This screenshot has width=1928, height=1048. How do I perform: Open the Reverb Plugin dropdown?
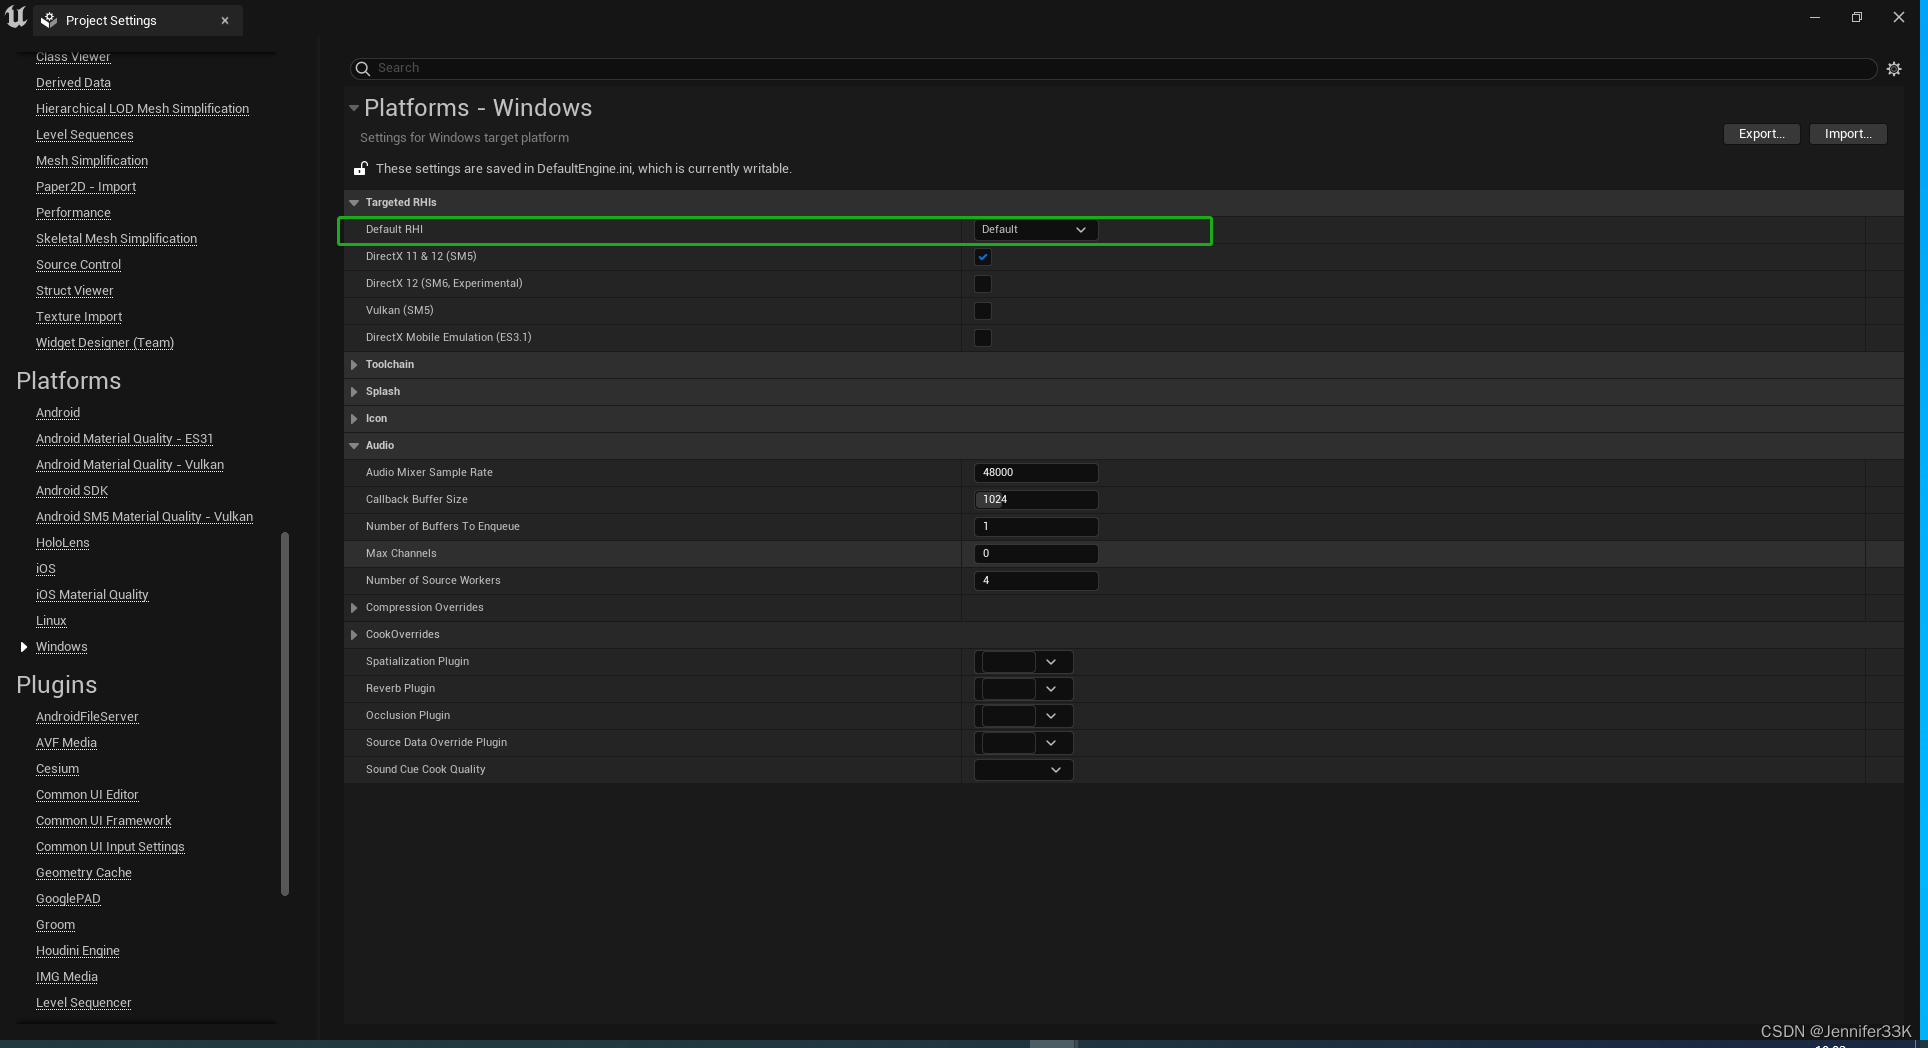click(x=1024, y=689)
